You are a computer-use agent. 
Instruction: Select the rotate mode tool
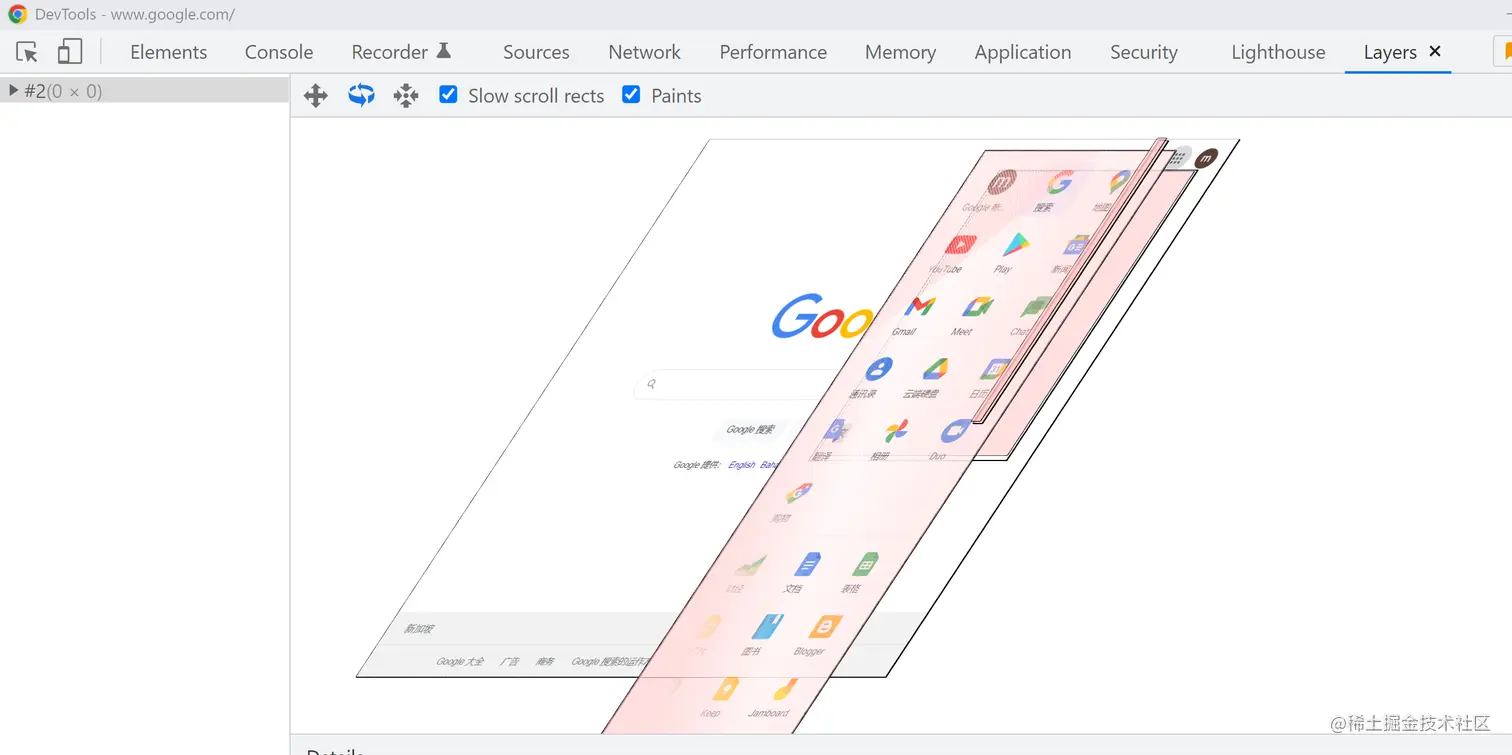[361, 96]
